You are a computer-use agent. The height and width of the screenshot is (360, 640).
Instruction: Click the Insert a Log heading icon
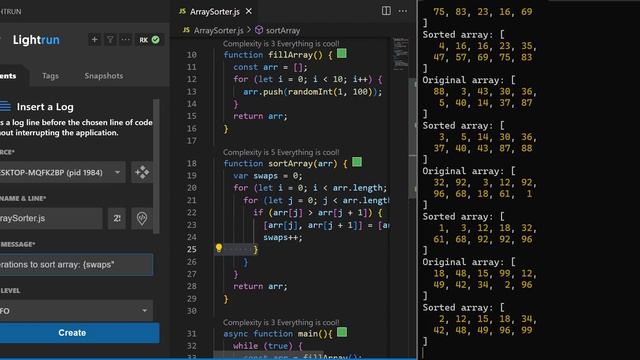point(5,107)
